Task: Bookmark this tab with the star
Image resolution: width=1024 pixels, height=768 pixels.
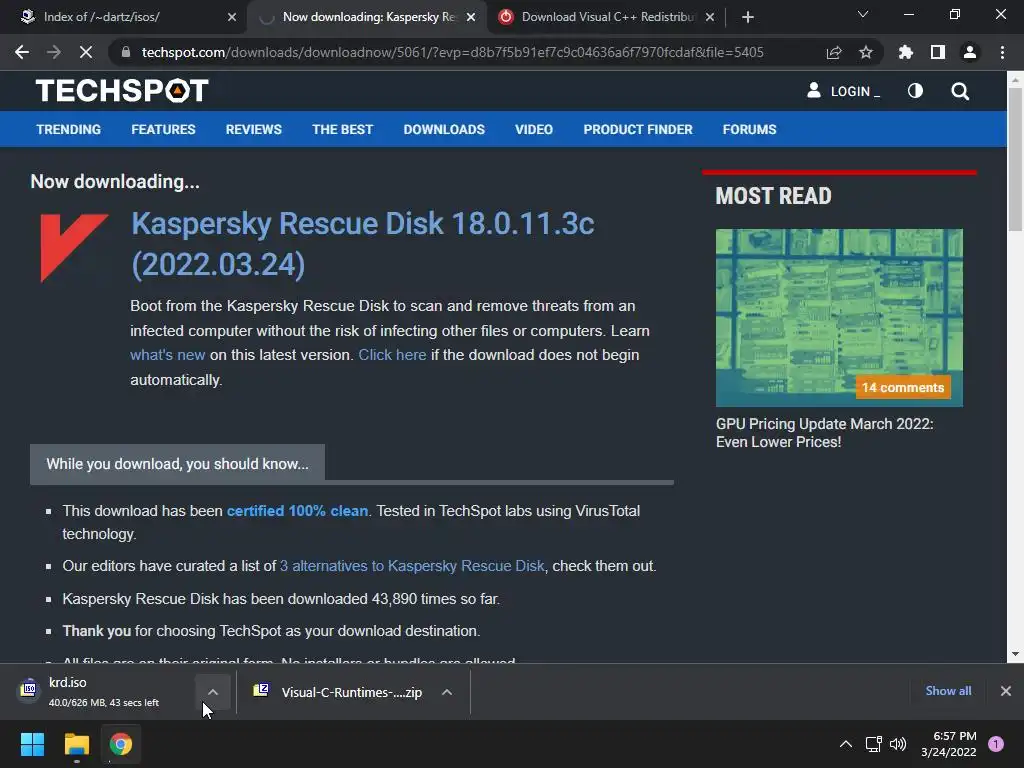Action: (x=866, y=52)
